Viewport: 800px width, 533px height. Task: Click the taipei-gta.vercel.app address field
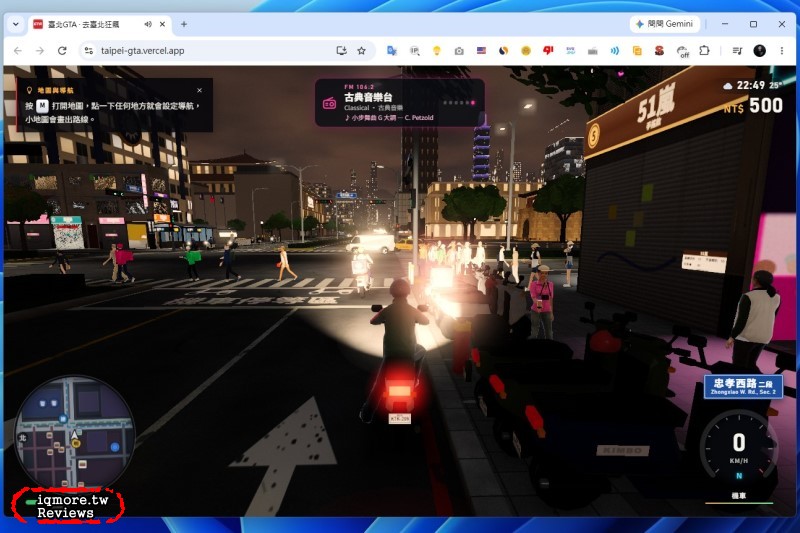click(142, 51)
